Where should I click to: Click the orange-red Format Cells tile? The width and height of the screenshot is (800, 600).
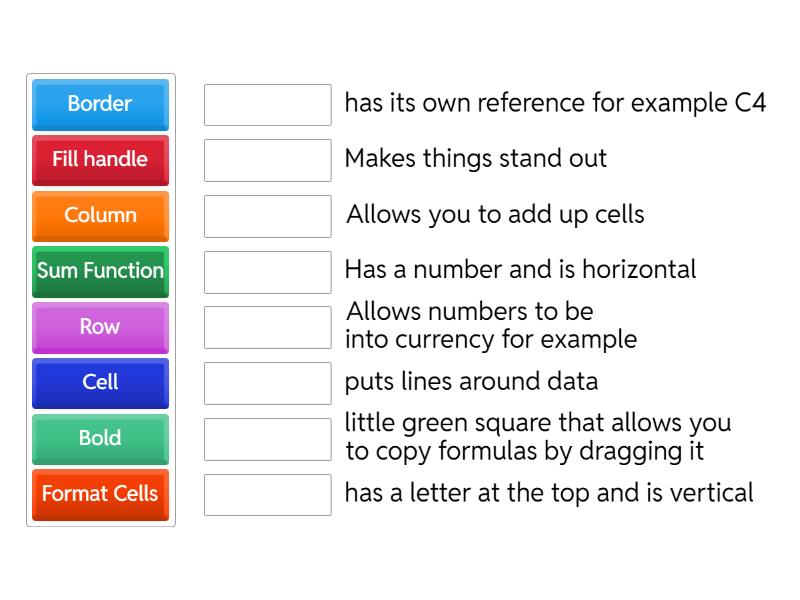click(x=100, y=494)
